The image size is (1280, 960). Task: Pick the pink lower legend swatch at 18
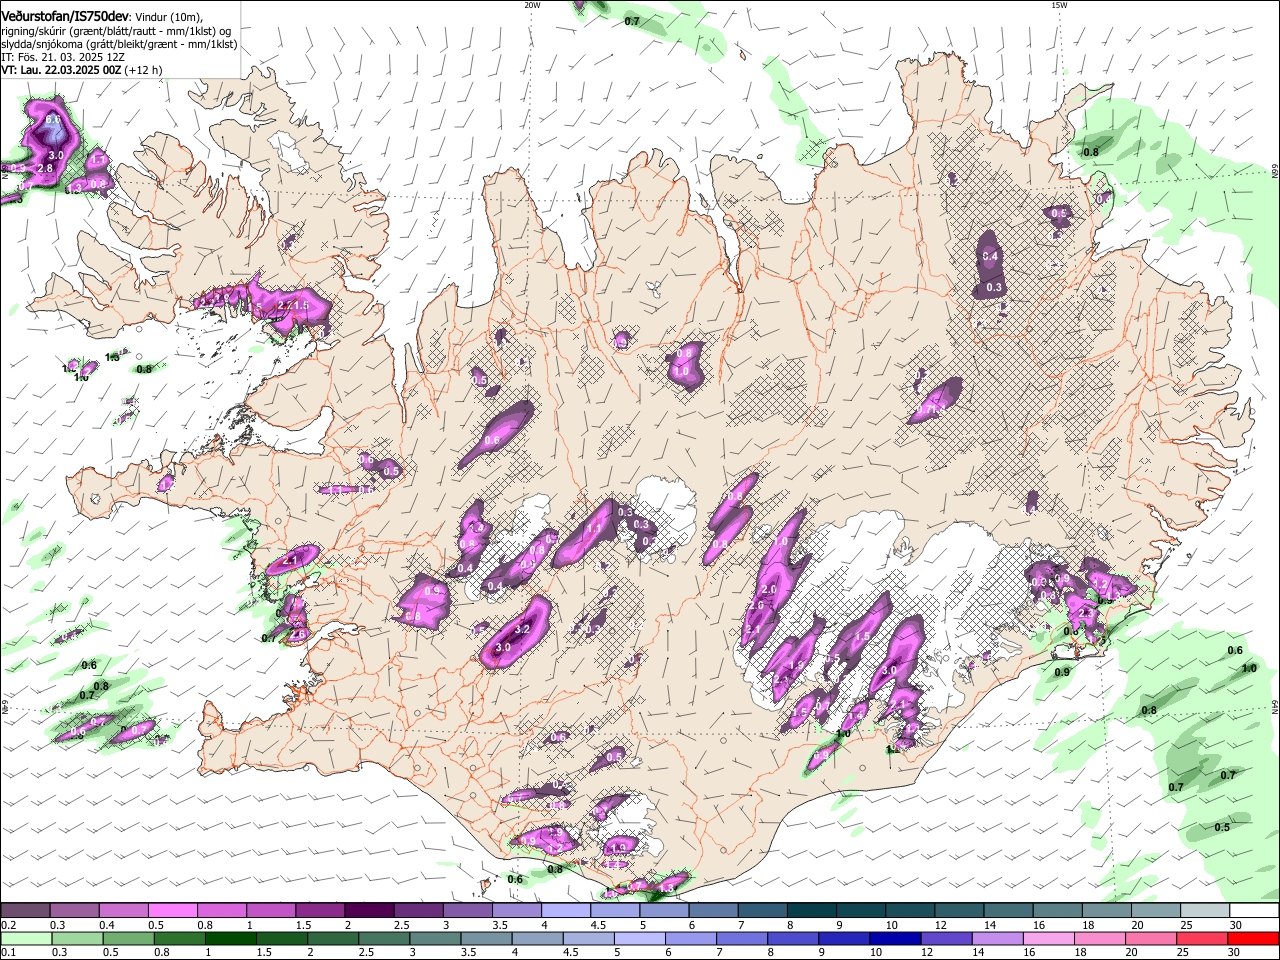[x=1100, y=938]
